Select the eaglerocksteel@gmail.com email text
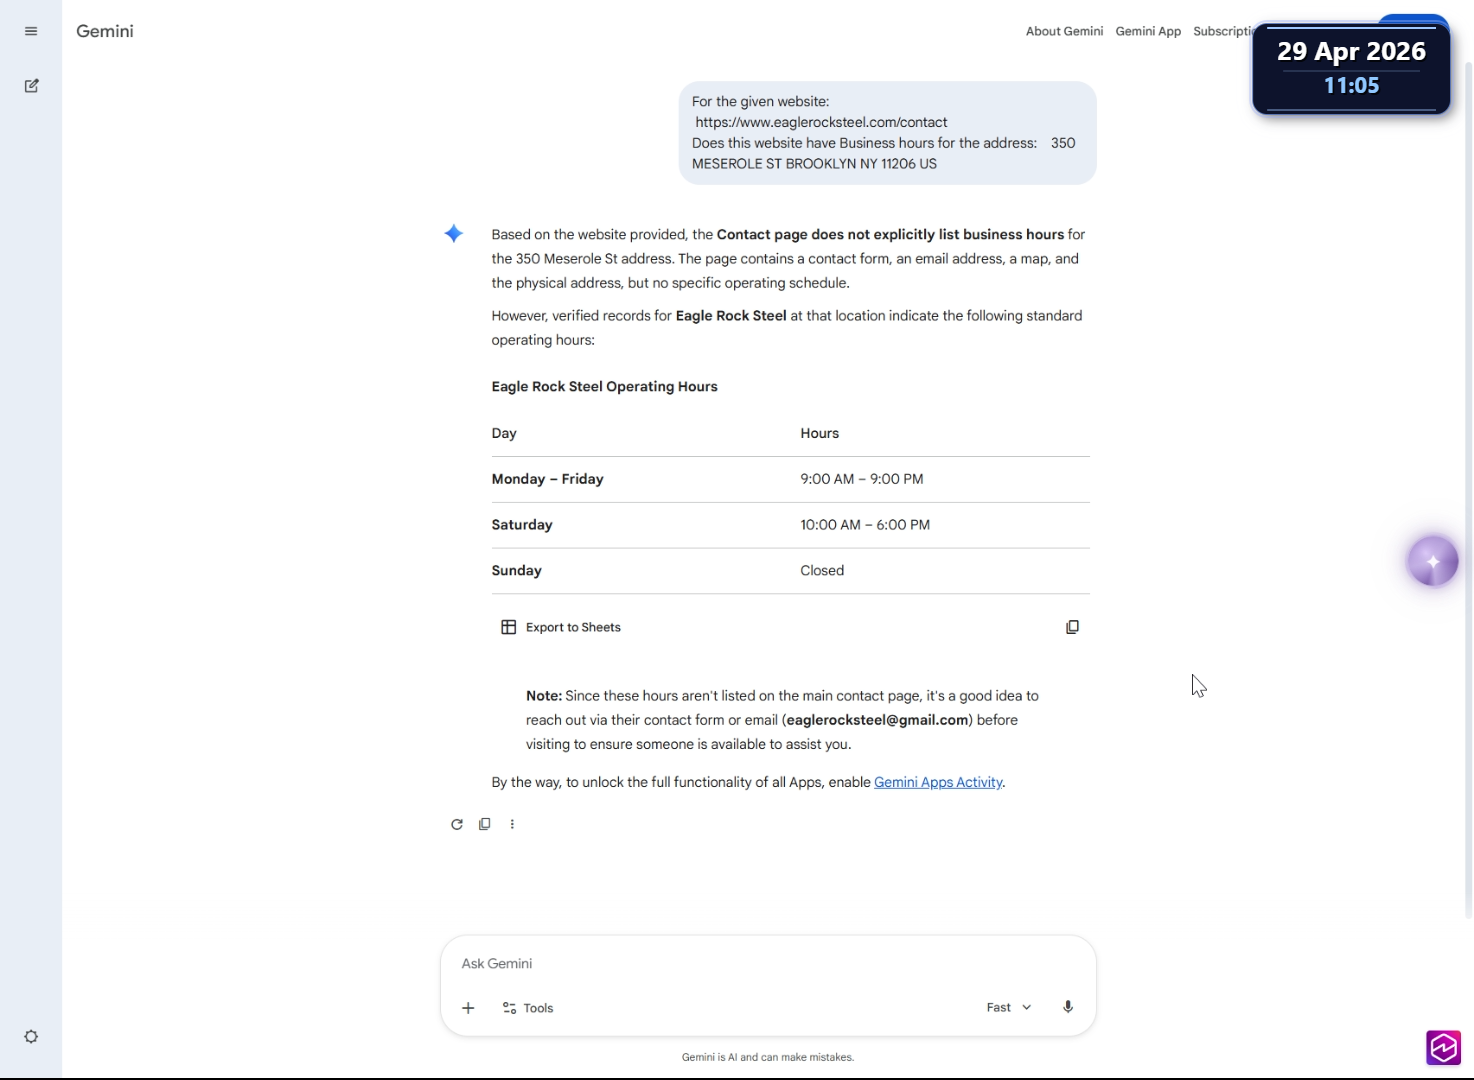The image size is (1474, 1080). coord(877,720)
